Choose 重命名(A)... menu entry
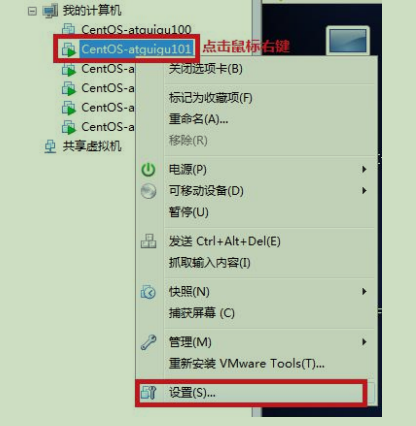 click(198, 119)
